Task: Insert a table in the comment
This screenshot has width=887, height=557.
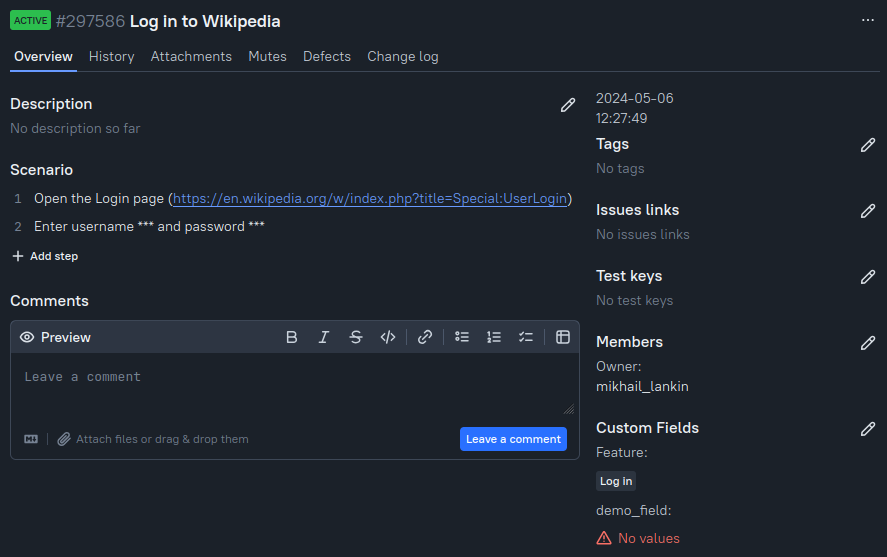Action: coord(563,338)
